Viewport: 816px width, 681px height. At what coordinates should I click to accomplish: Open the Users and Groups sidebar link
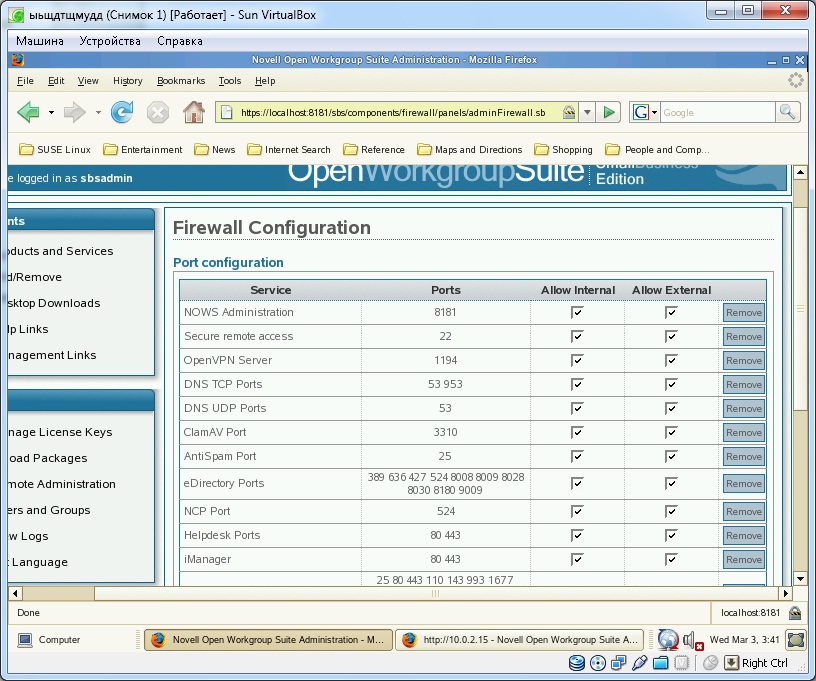click(x=49, y=510)
